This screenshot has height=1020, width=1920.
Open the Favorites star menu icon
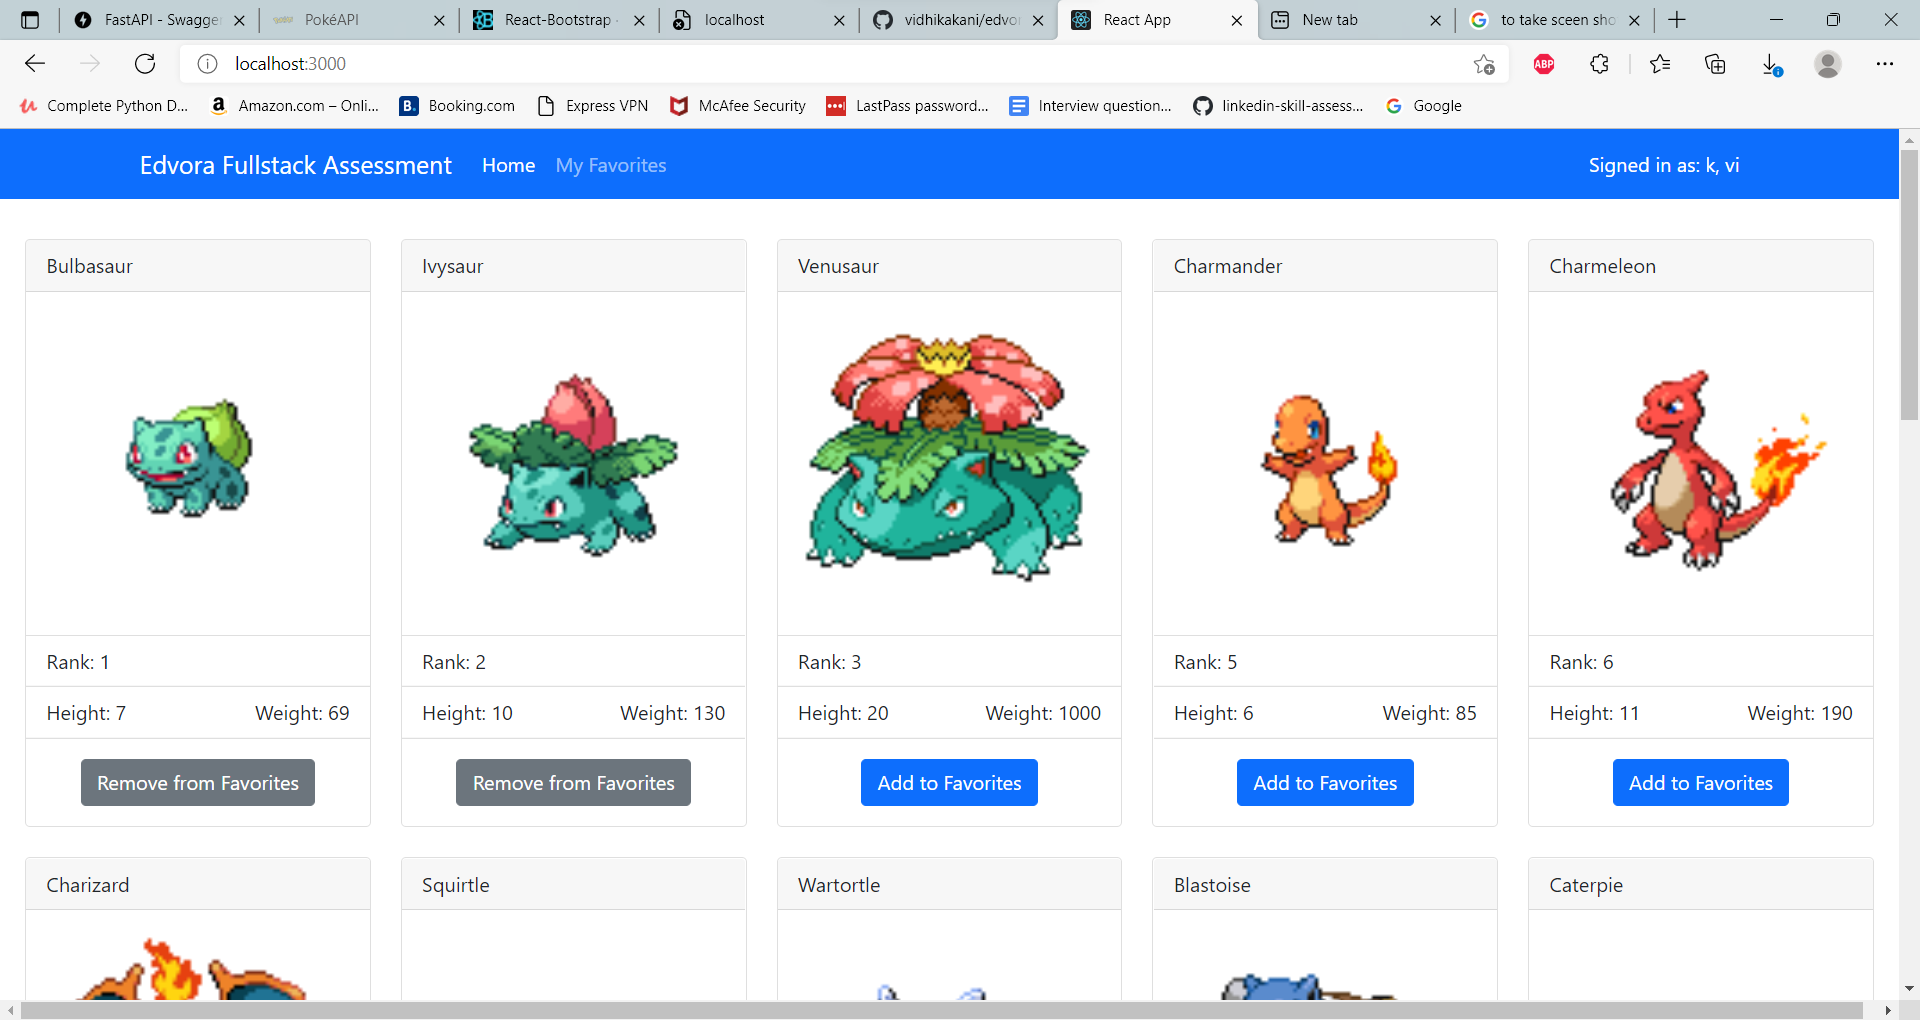1660,63
